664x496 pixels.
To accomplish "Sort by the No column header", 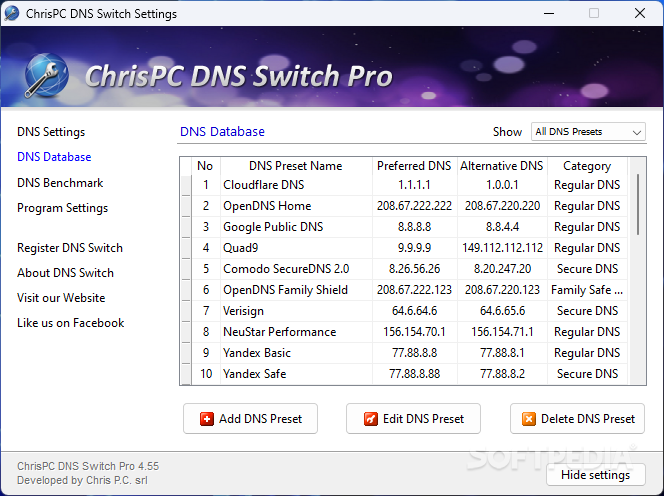I will [205, 166].
